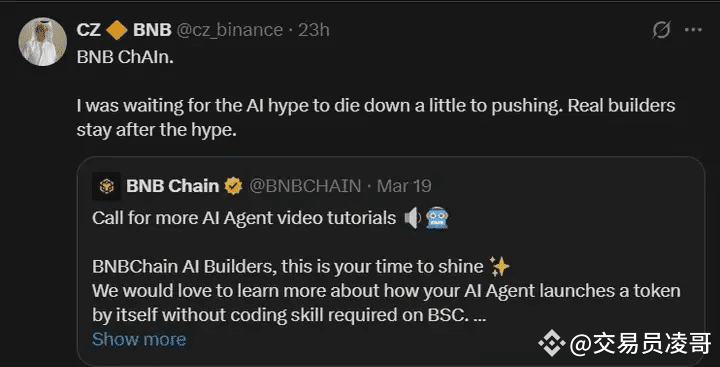This screenshot has width=720, height=367.
Task: Click the gold verified badge beside BNB Chain
Action: pos(234,186)
